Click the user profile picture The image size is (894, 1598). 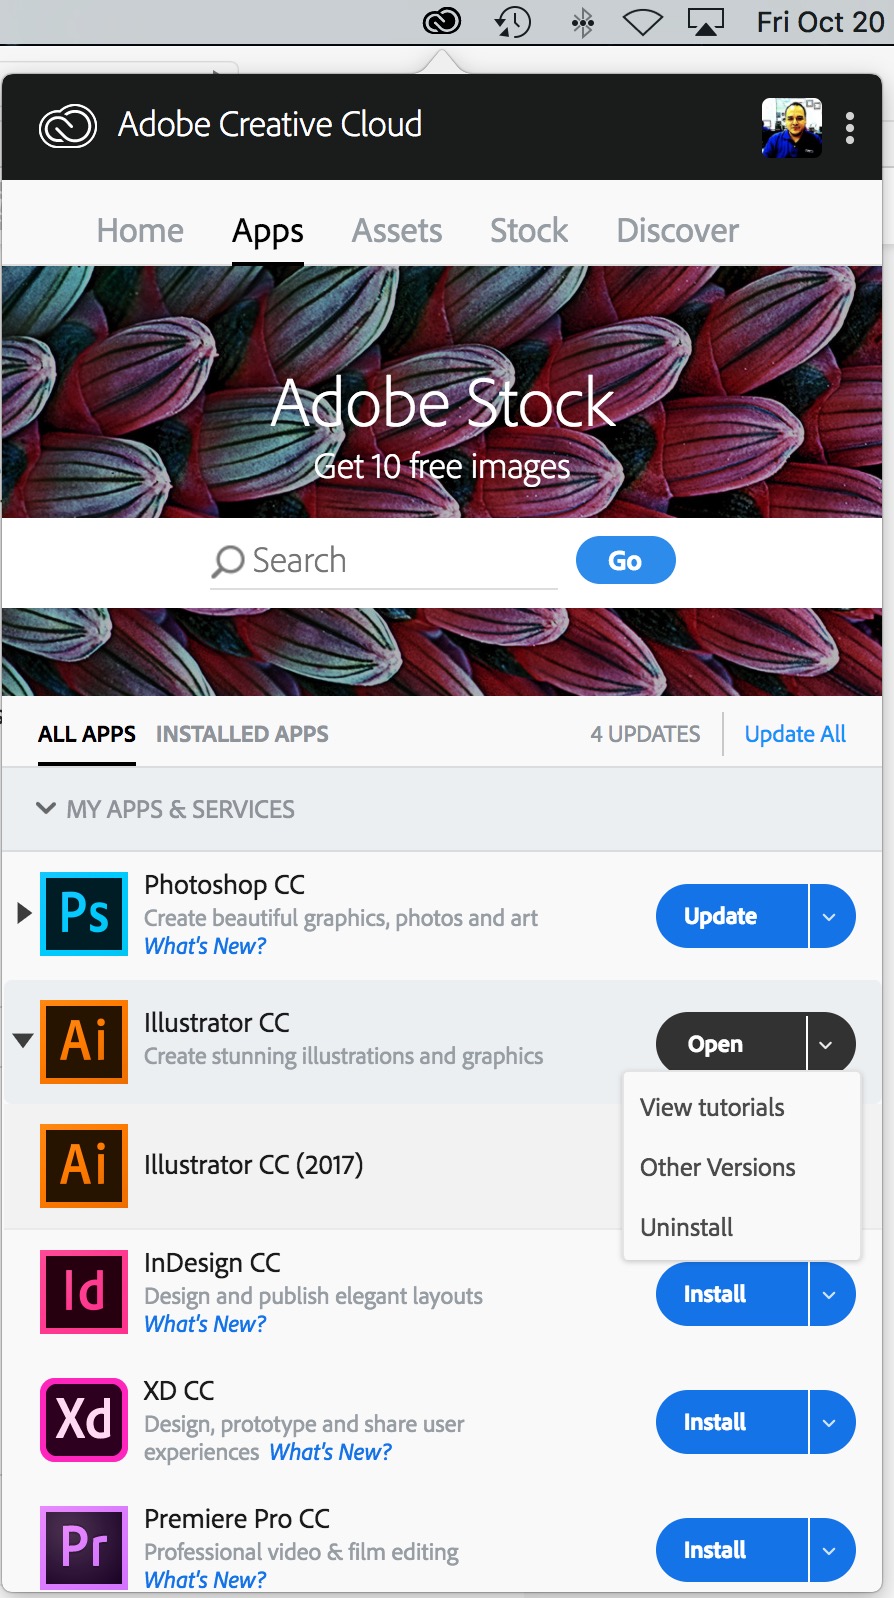[x=791, y=128]
